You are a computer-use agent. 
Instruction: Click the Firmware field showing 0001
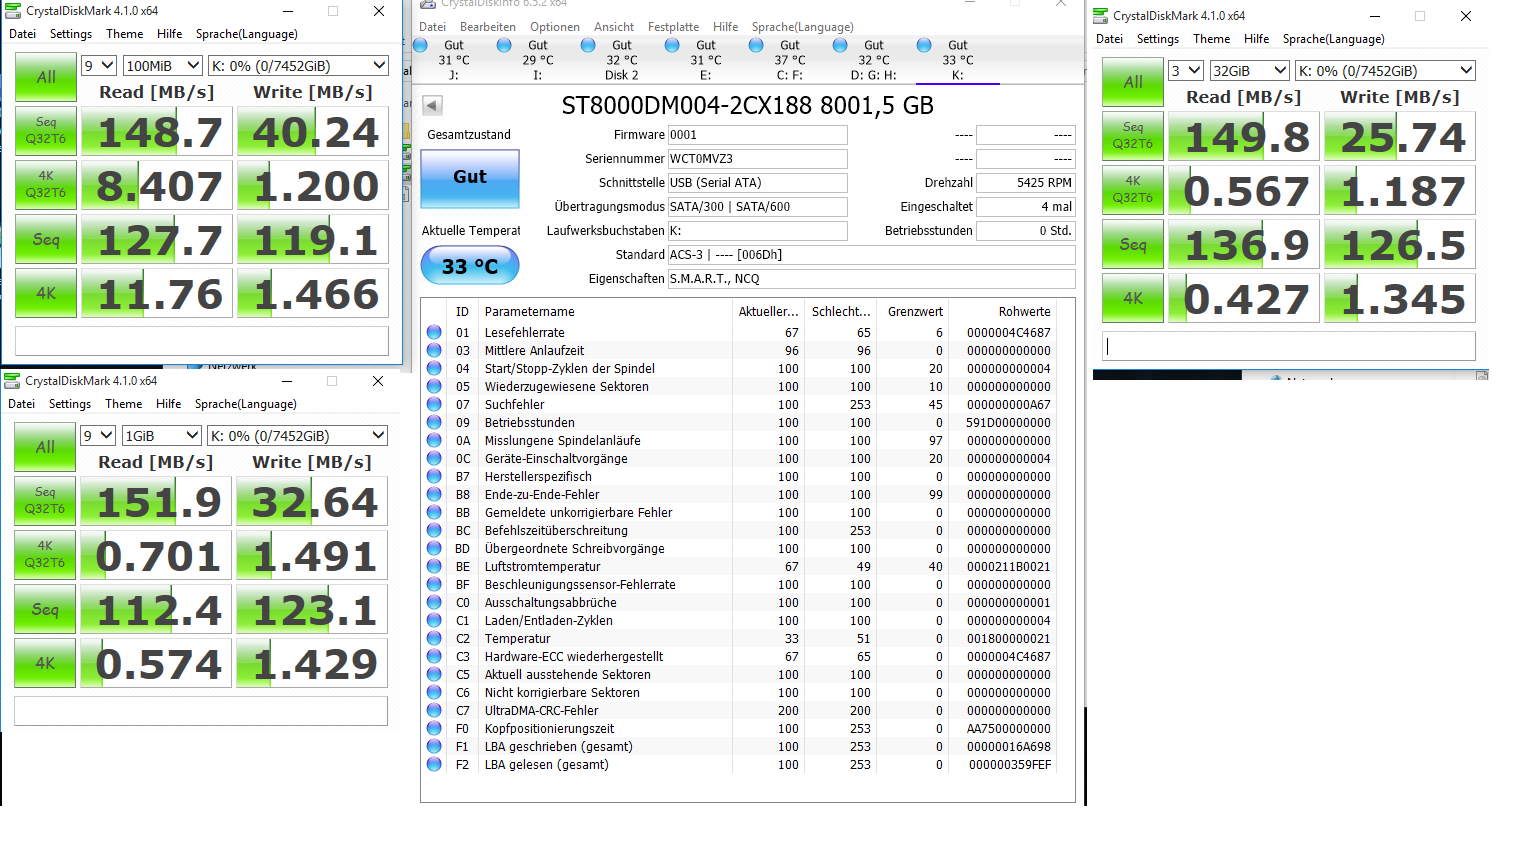click(x=758, y=135)
